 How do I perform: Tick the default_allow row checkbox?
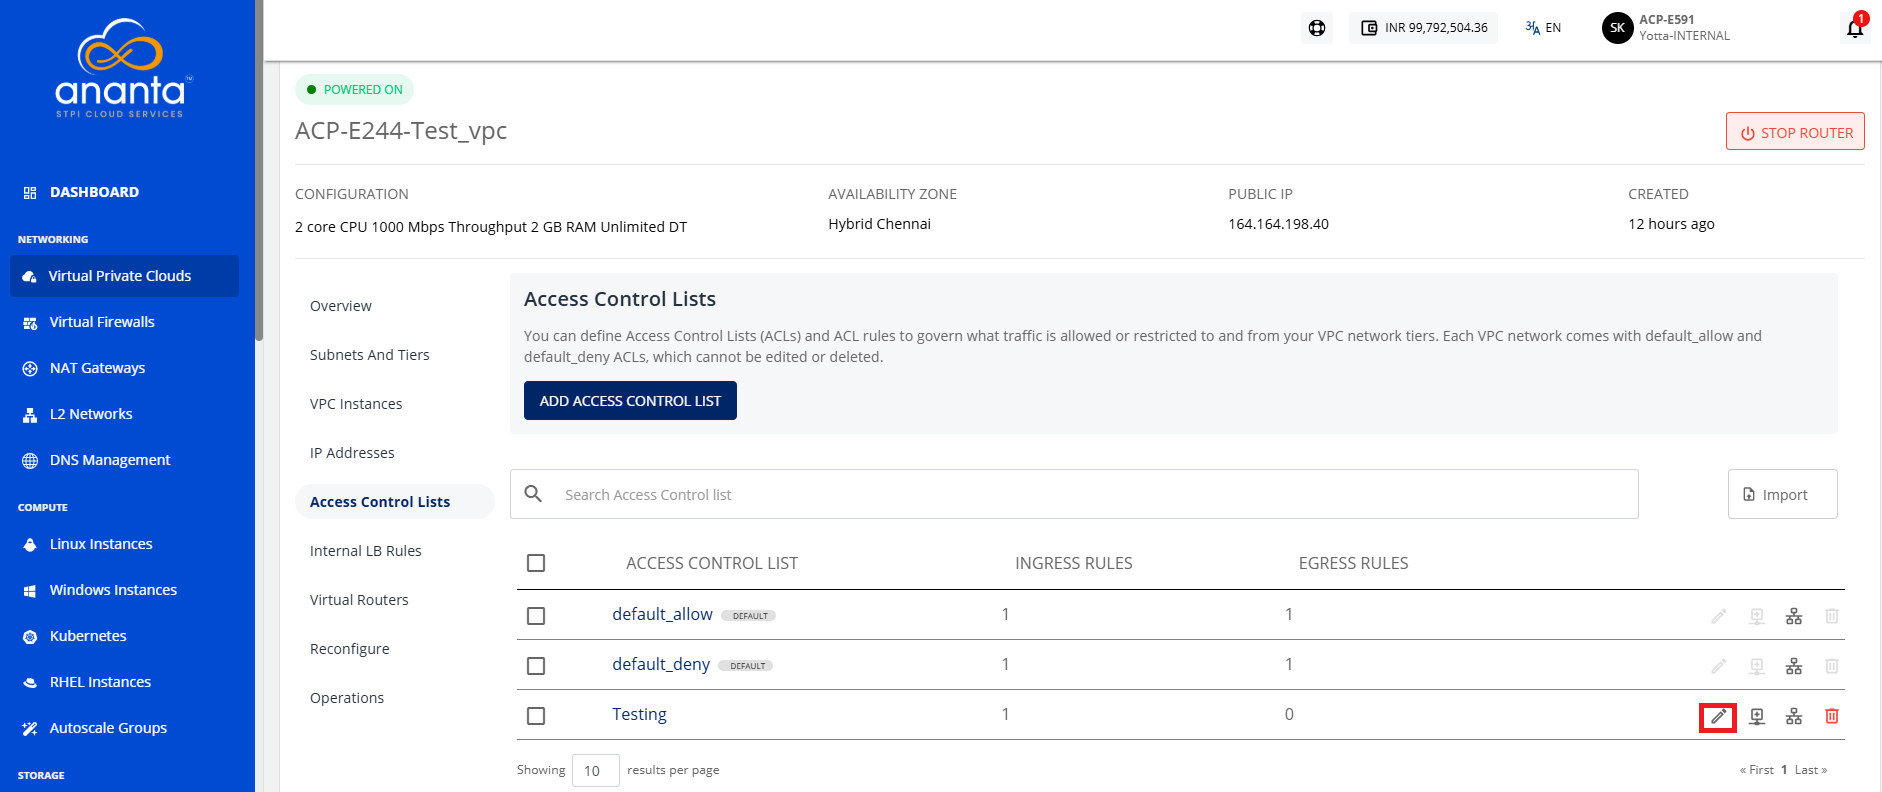536,616
